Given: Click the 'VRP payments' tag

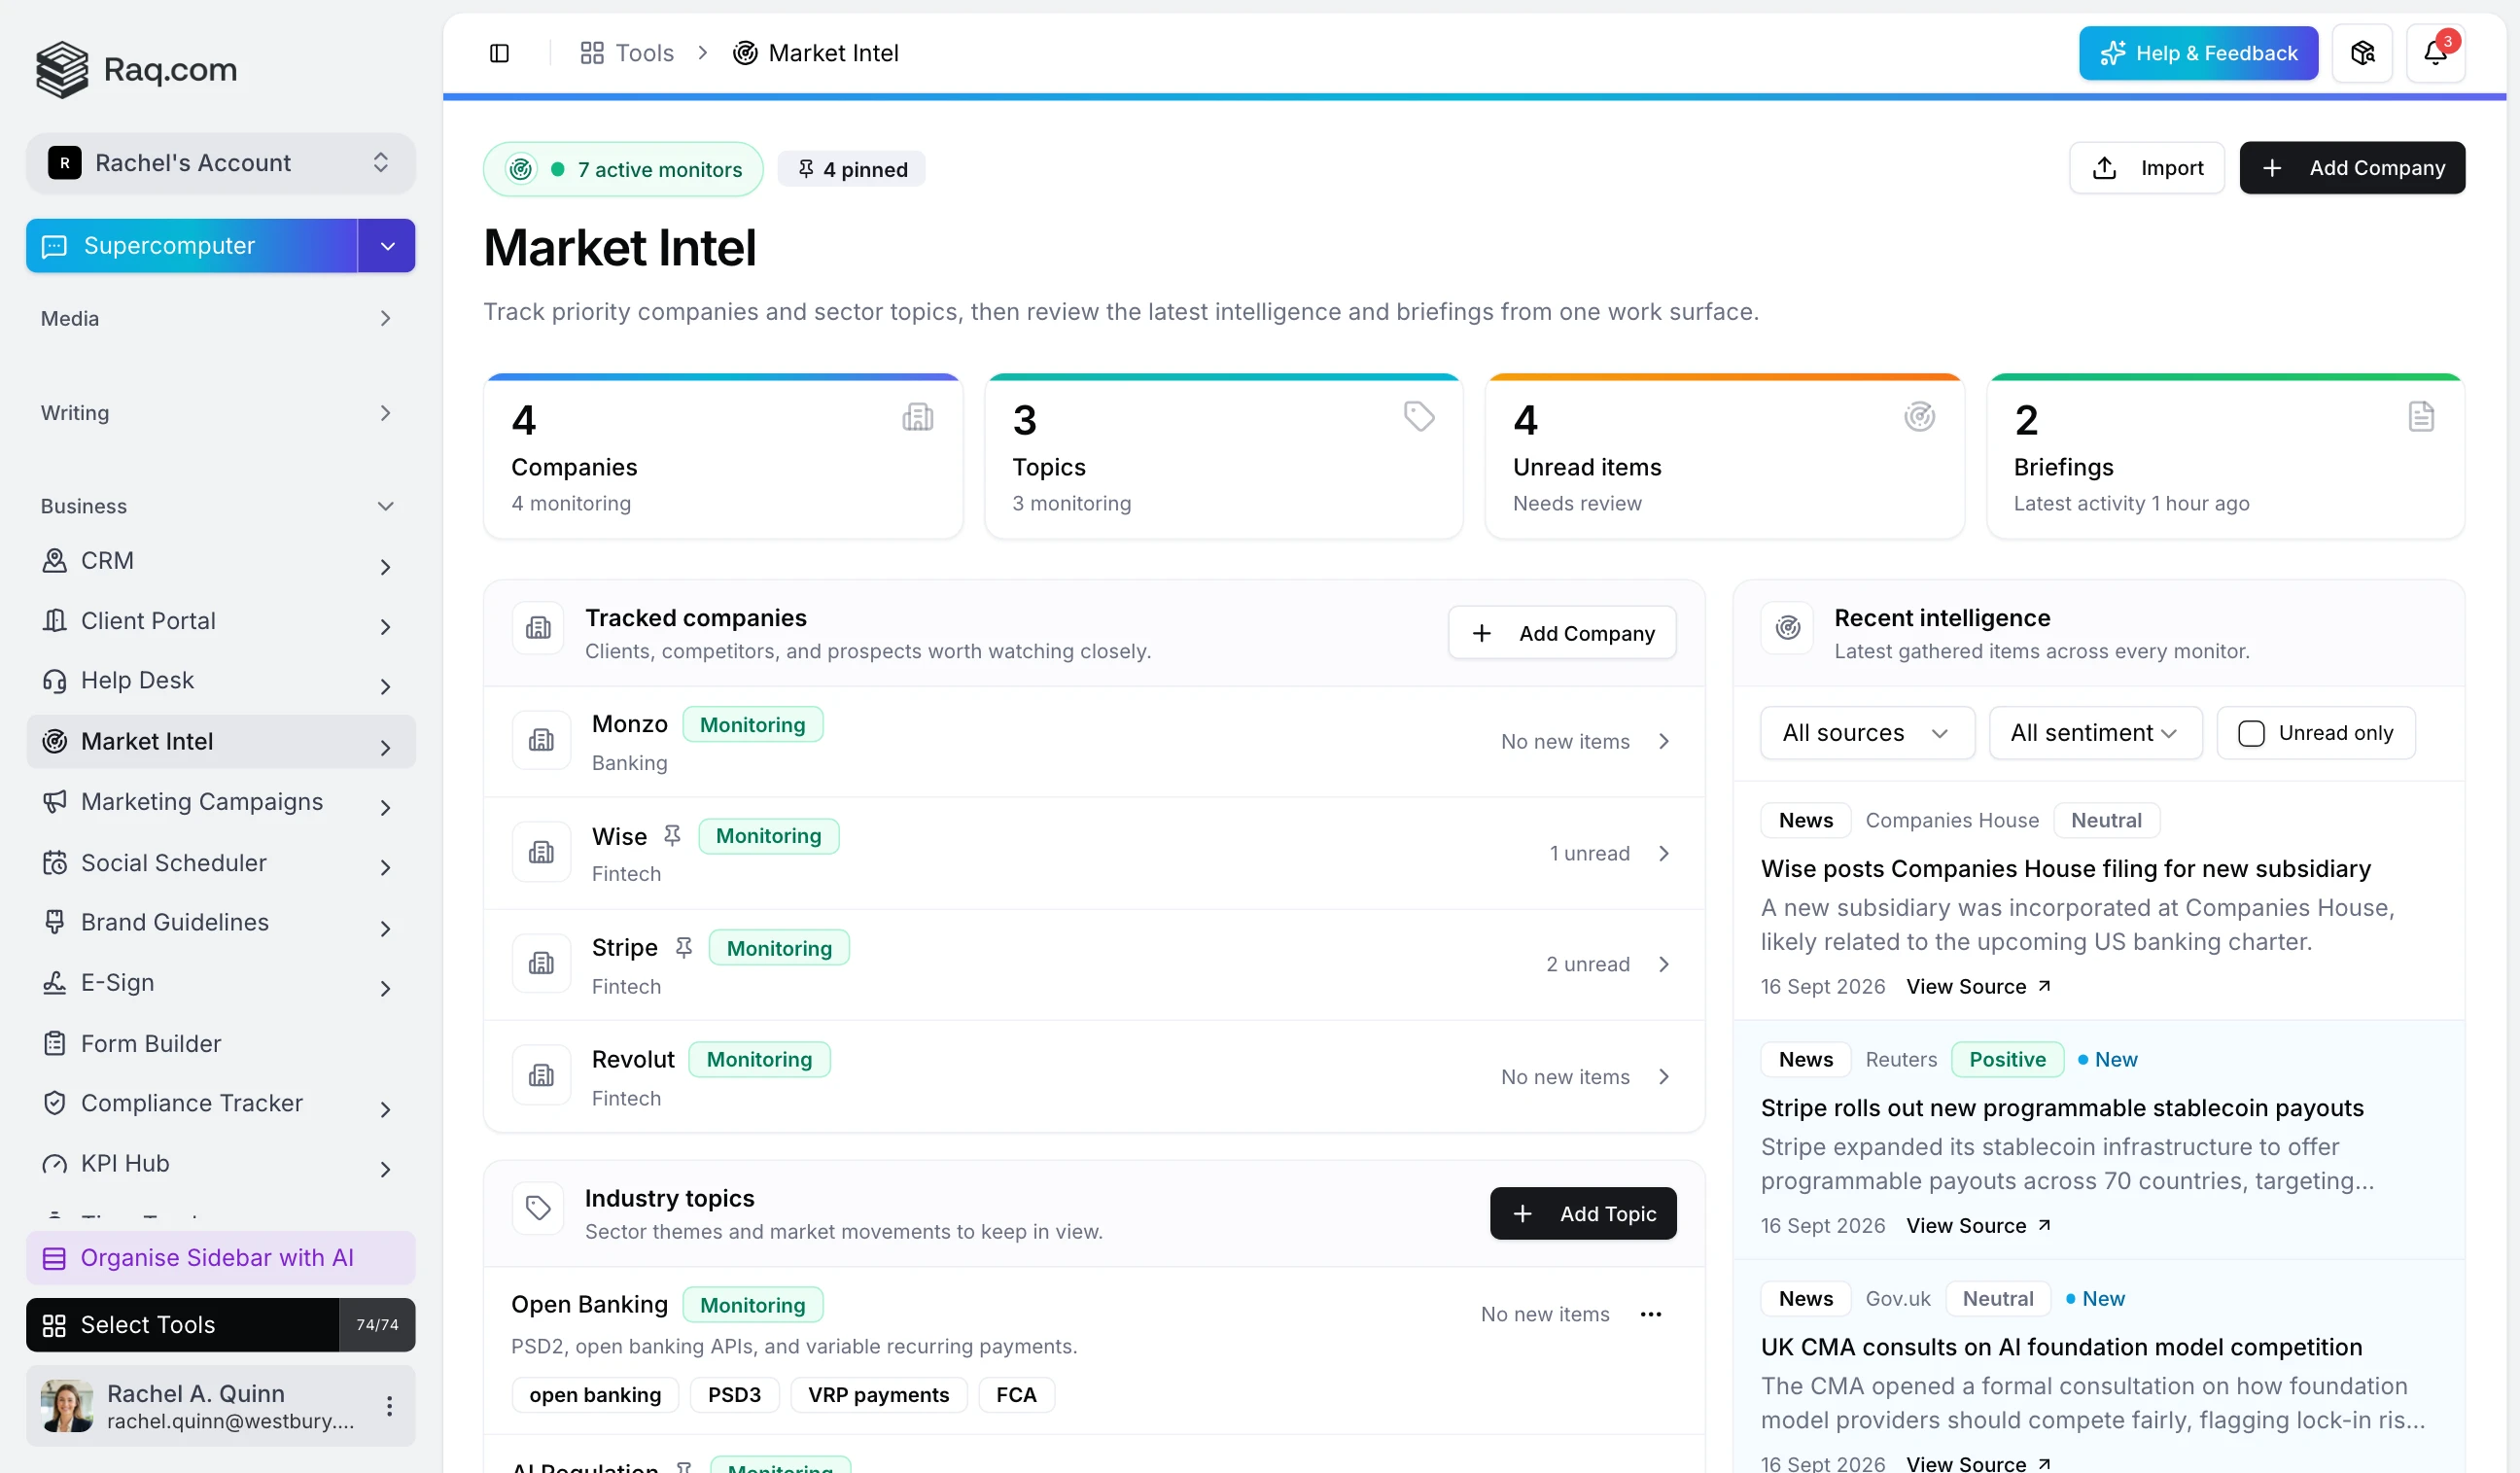Looking at the screenshot, I should pyautogui.click(x=878, y=1395).
